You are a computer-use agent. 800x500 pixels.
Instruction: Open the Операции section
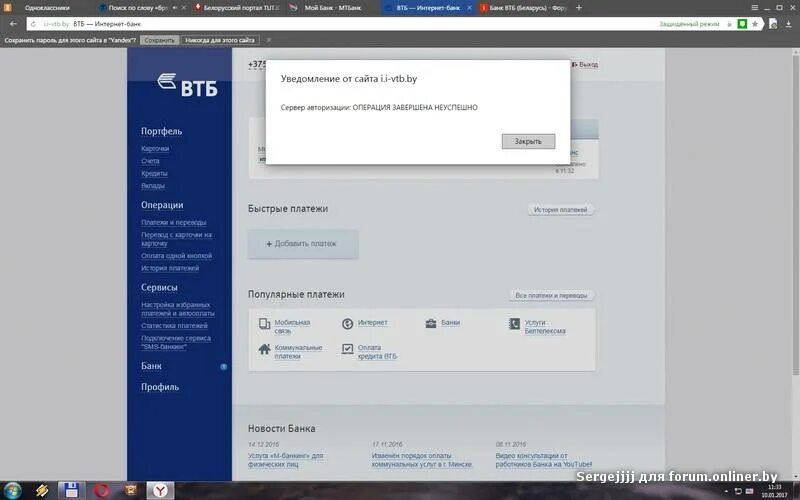tap(162, 205)
